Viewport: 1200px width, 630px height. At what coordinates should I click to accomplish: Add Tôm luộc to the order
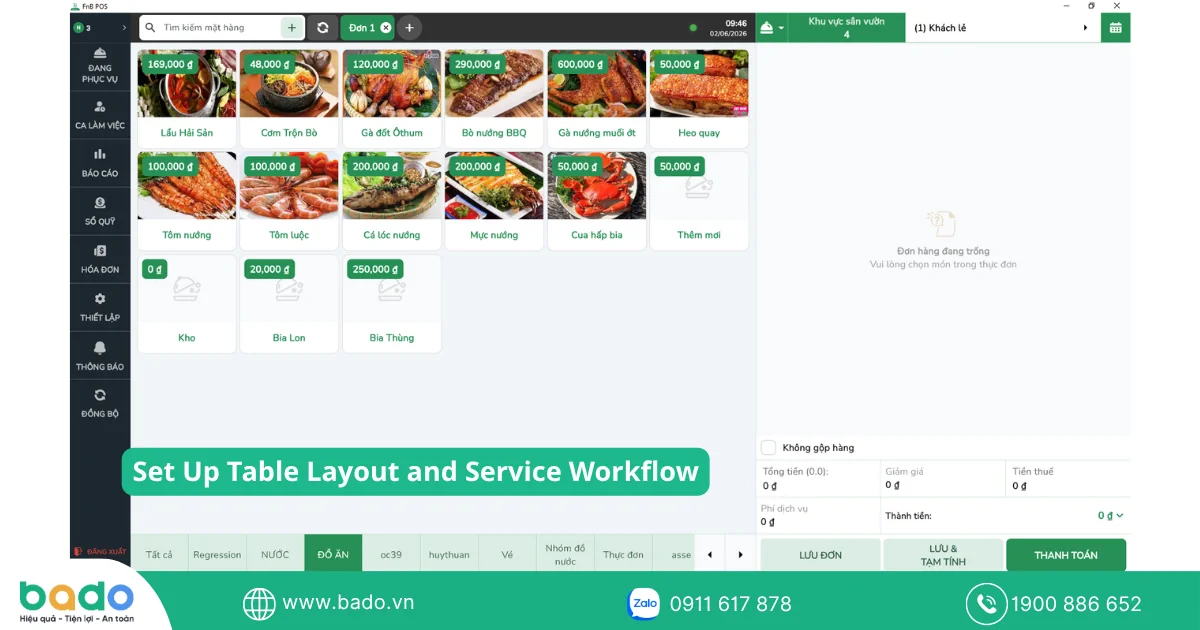pos(289,200)
